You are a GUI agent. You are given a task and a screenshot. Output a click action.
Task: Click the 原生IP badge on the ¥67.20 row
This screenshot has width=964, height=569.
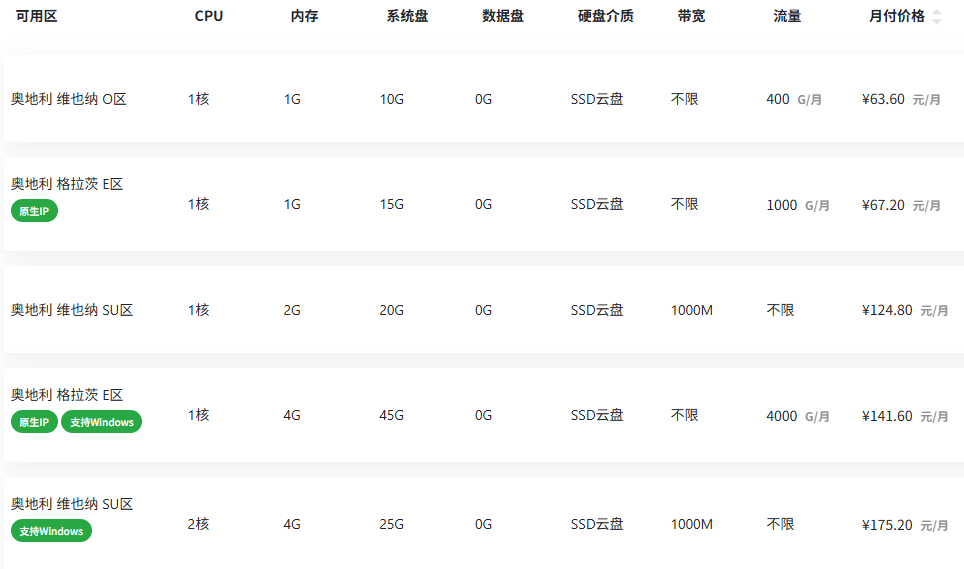coord(34,211)
